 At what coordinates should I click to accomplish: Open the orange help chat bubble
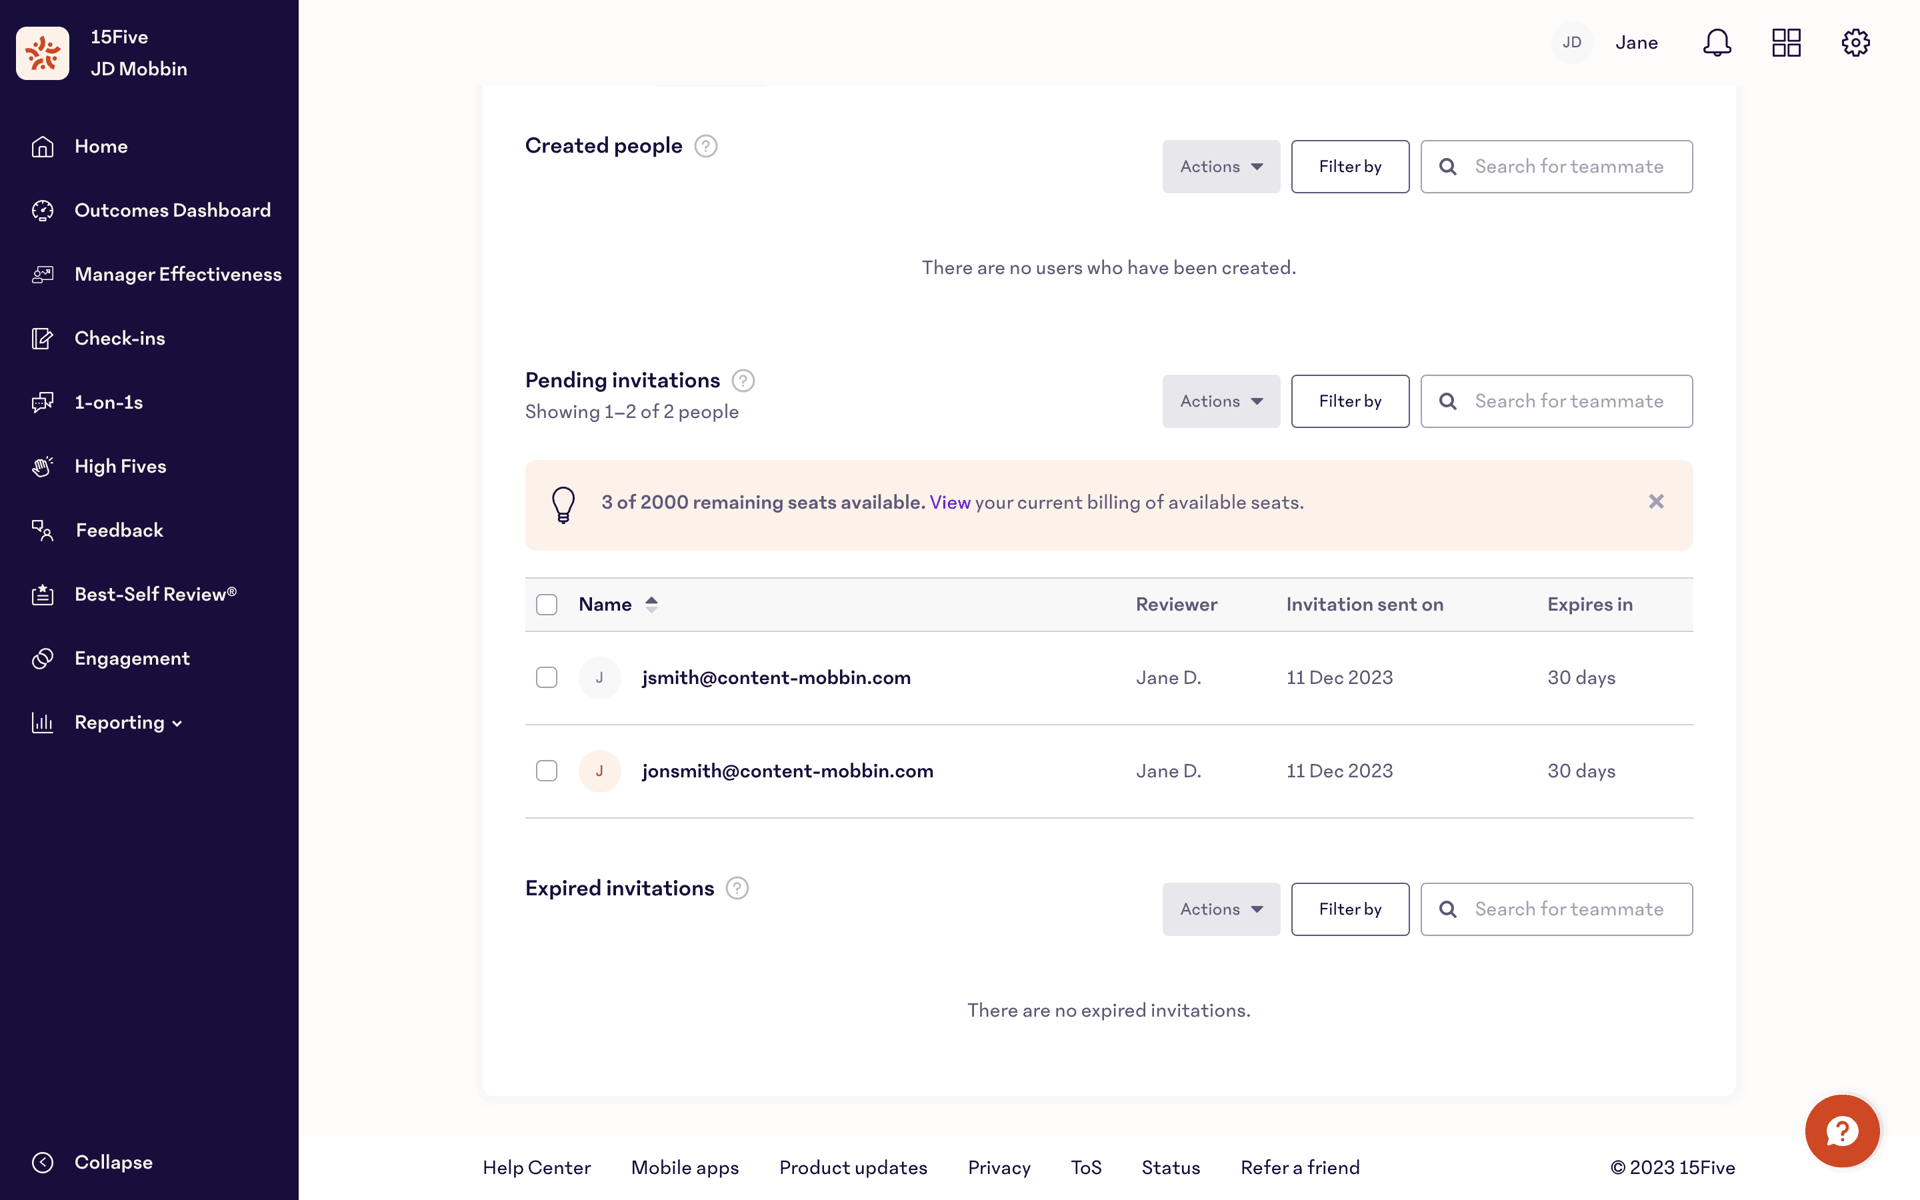click(x=1842, y=1131)
